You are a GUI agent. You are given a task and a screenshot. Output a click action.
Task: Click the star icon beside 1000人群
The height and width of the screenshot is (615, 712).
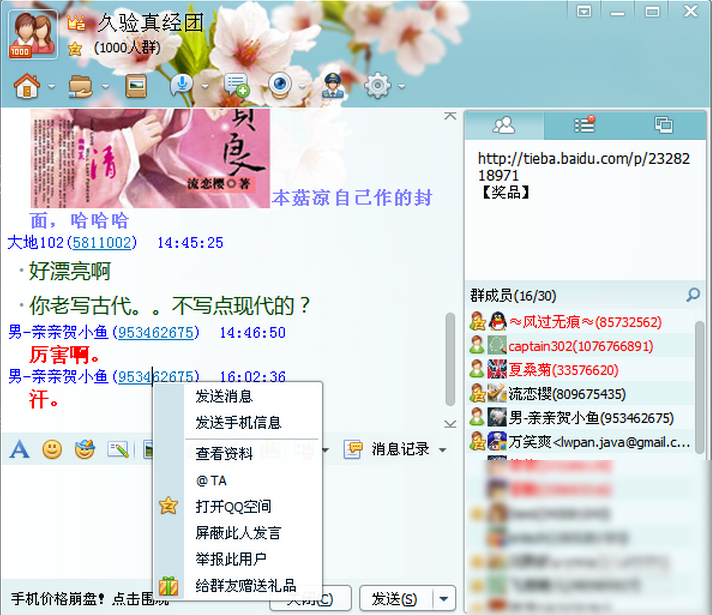(75, 49)
